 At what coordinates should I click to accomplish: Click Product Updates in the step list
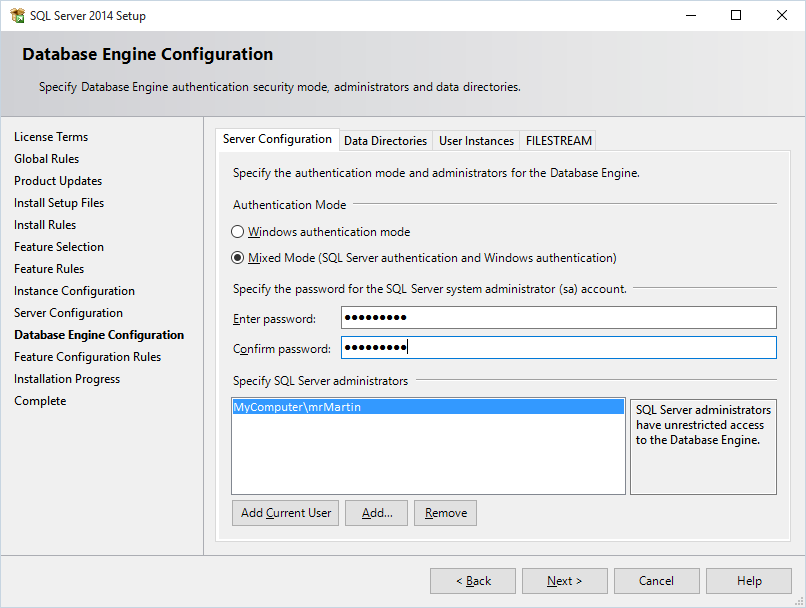pos(58,181)
